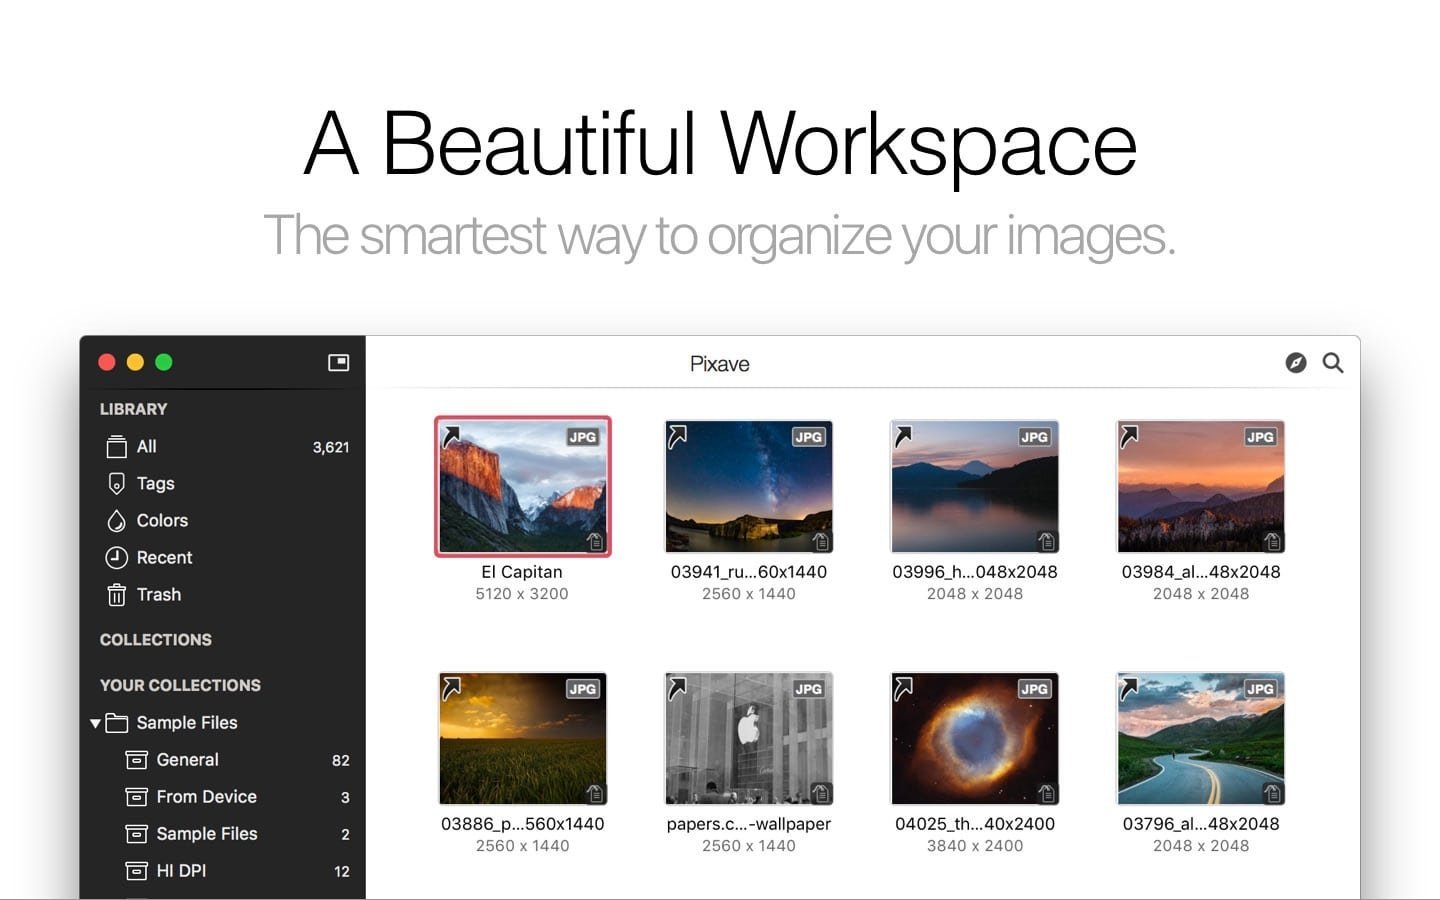Click the Milky Way 03941 thumbnail

tap(748, 487)
